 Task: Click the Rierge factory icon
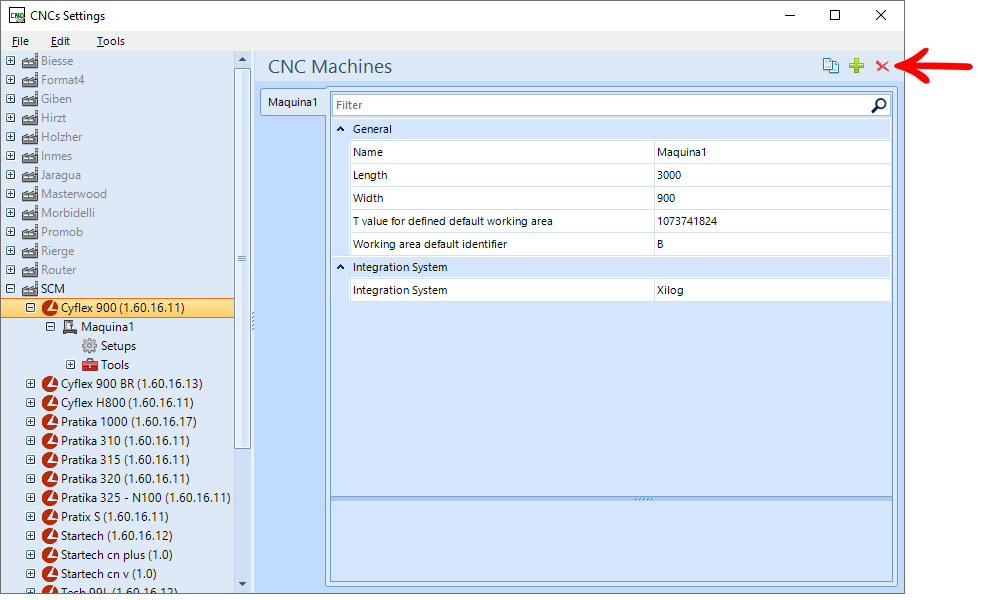(30, 251)
